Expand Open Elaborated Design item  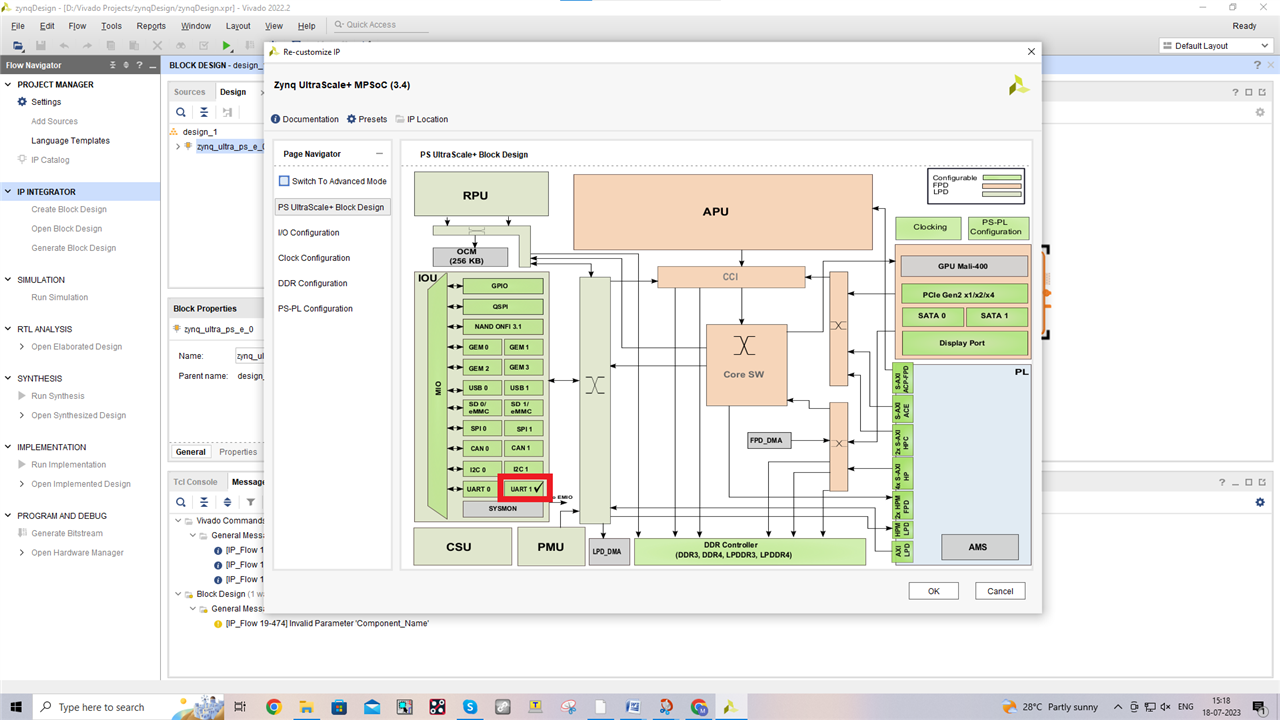click(22, 347)
